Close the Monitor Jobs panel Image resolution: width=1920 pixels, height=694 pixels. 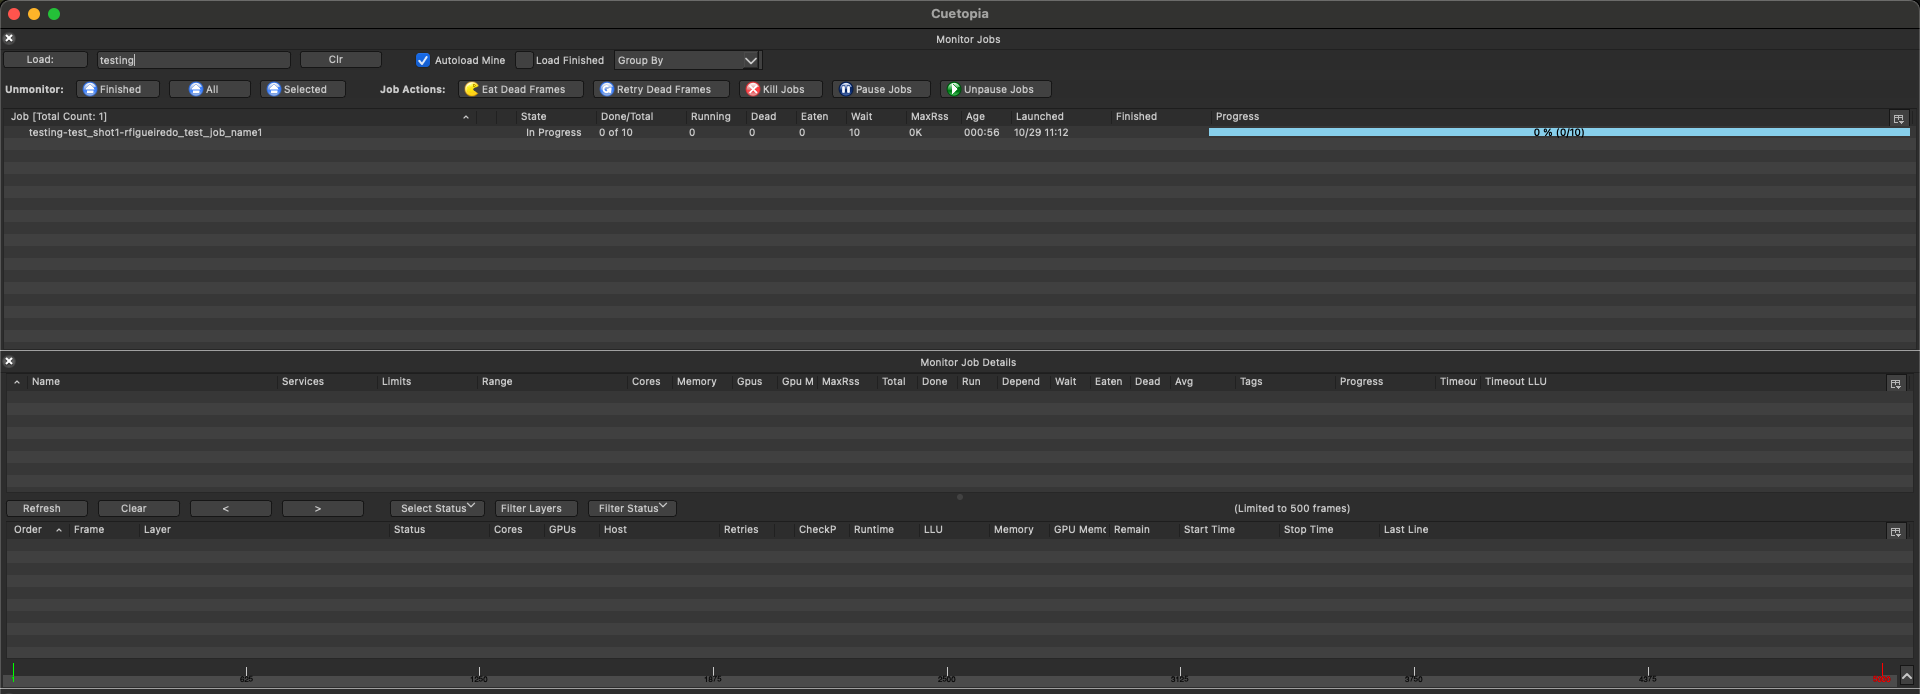9,38
